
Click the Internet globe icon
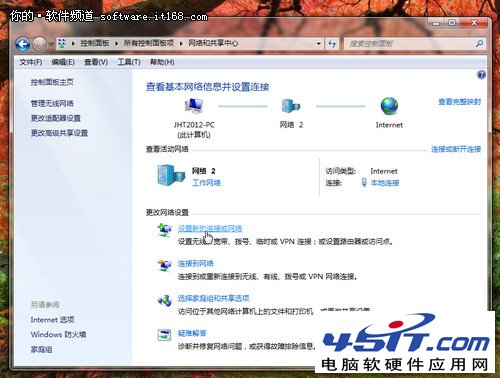(x=389, y=106)
